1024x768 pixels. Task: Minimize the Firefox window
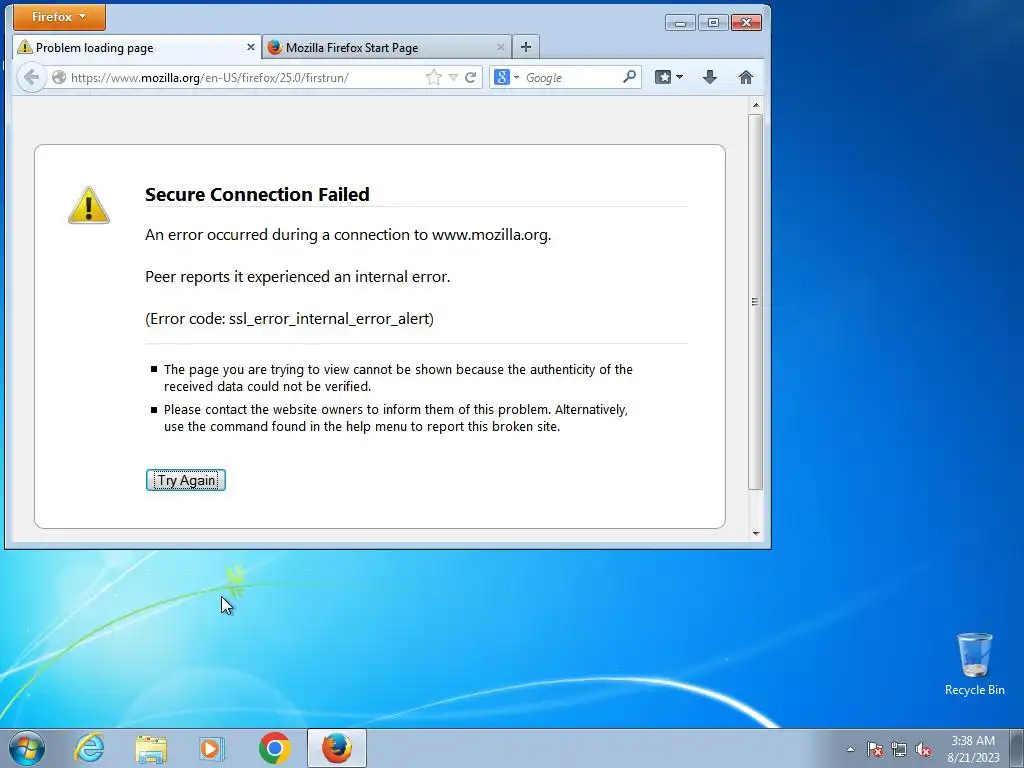pyautogui.click(x=680, y=23)
